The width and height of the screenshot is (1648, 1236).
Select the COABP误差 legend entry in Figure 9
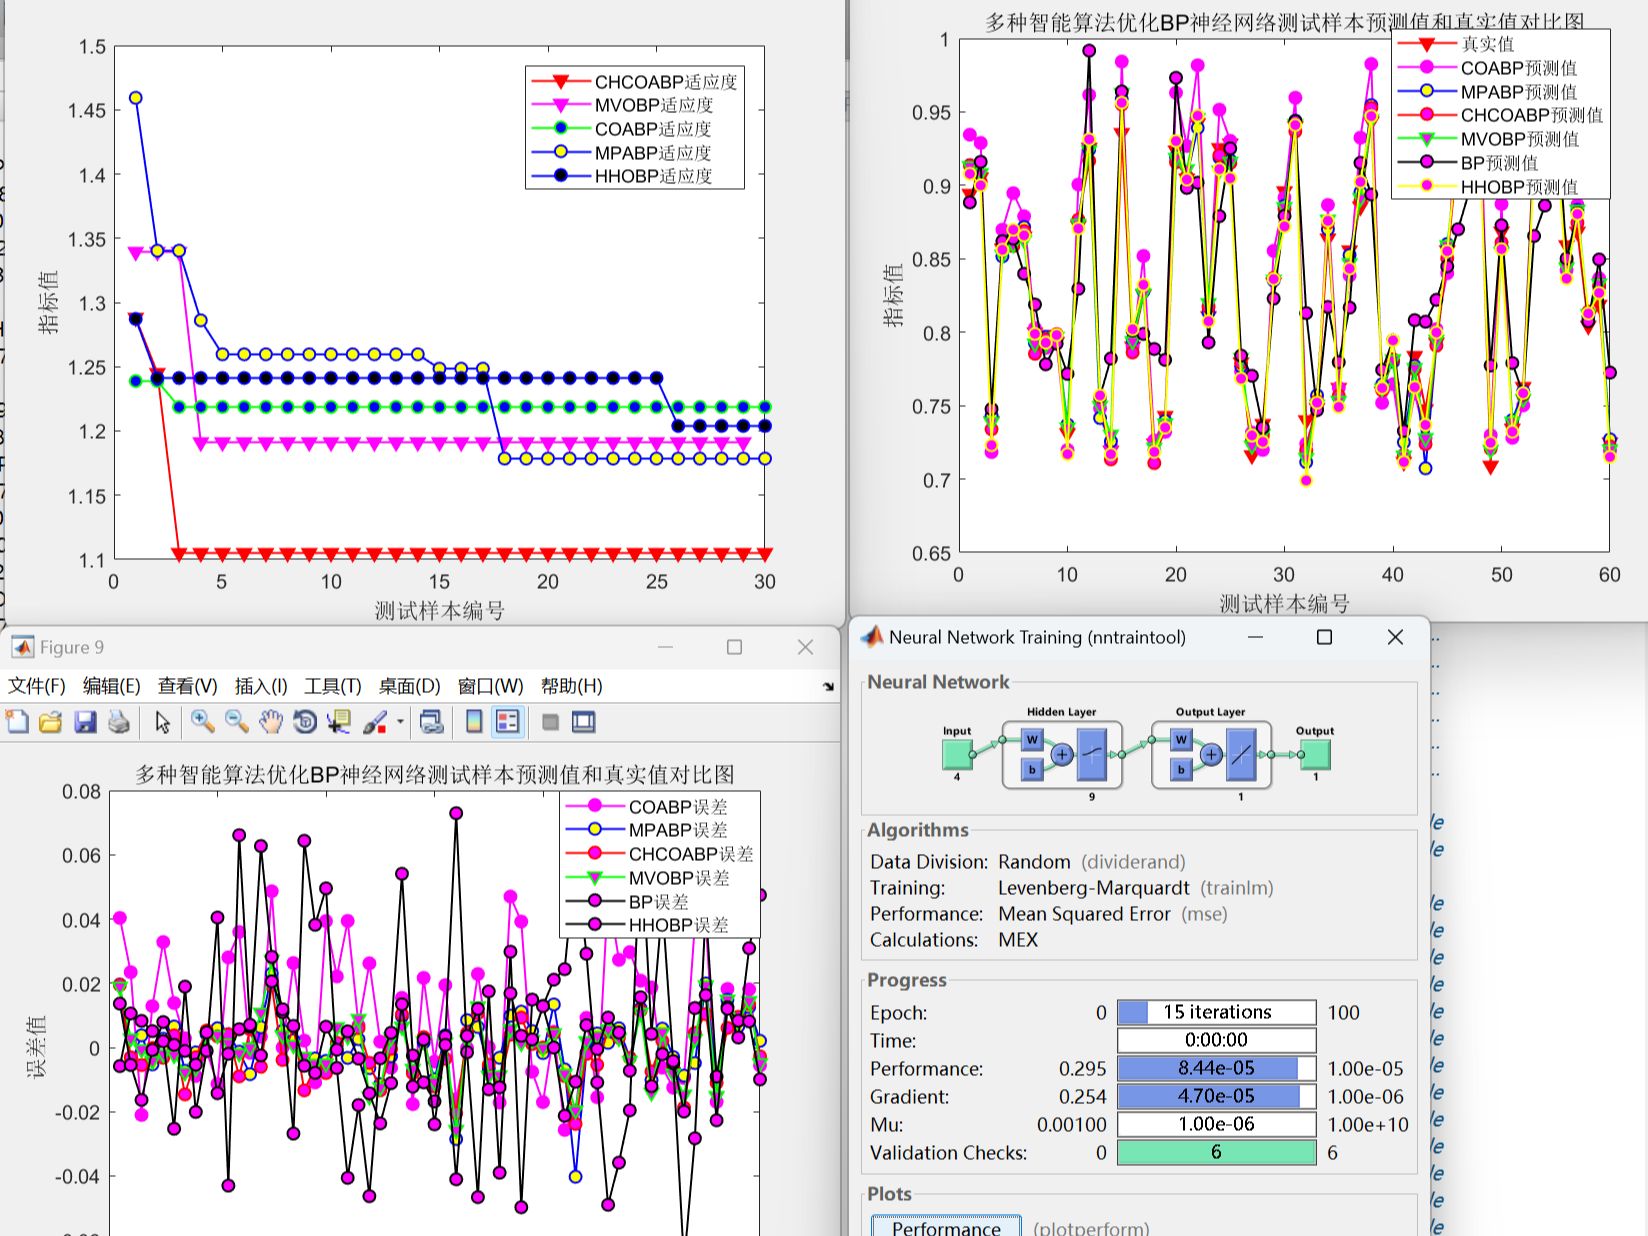pos(647,806)
